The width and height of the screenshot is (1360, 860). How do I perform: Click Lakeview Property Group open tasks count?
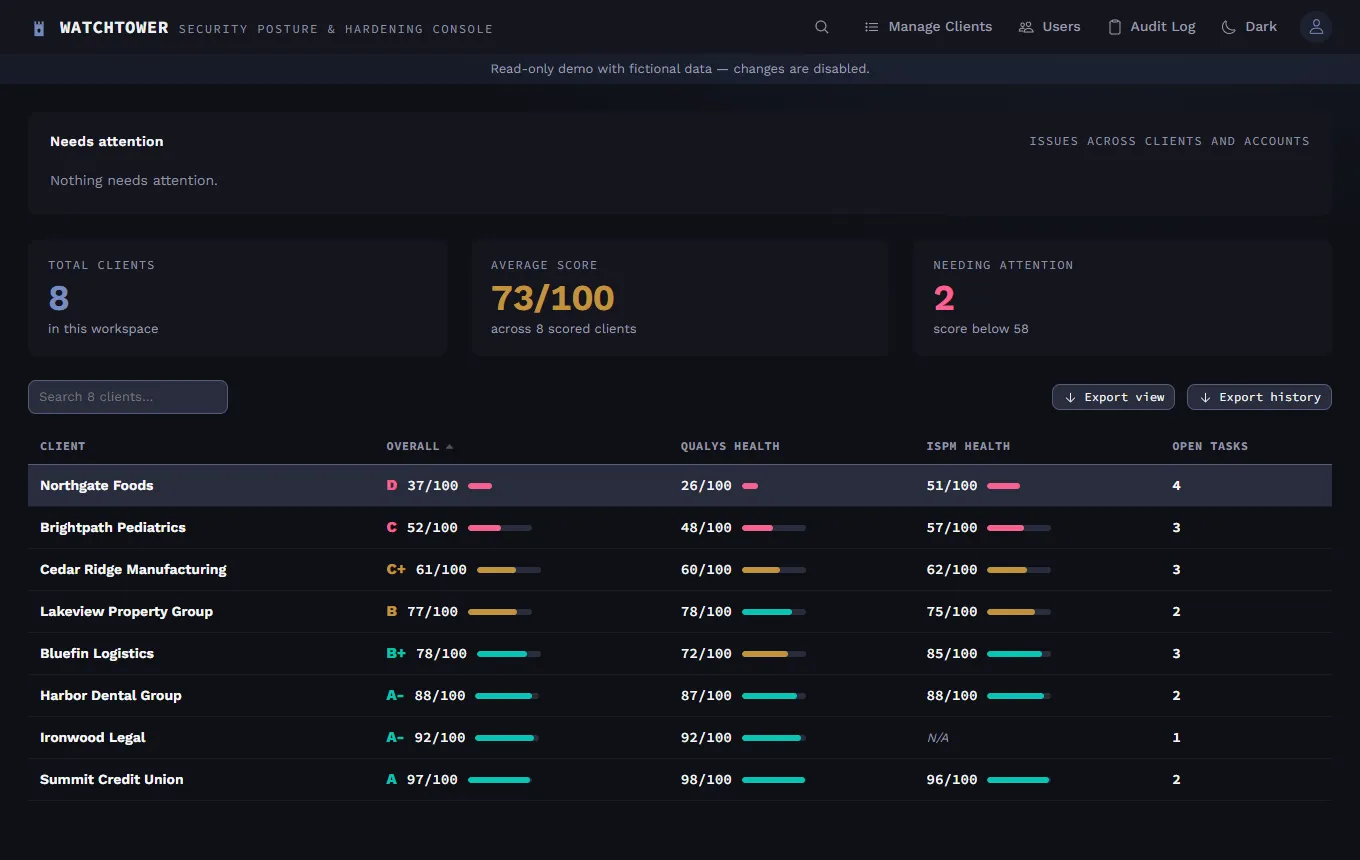pos(1176,612)
